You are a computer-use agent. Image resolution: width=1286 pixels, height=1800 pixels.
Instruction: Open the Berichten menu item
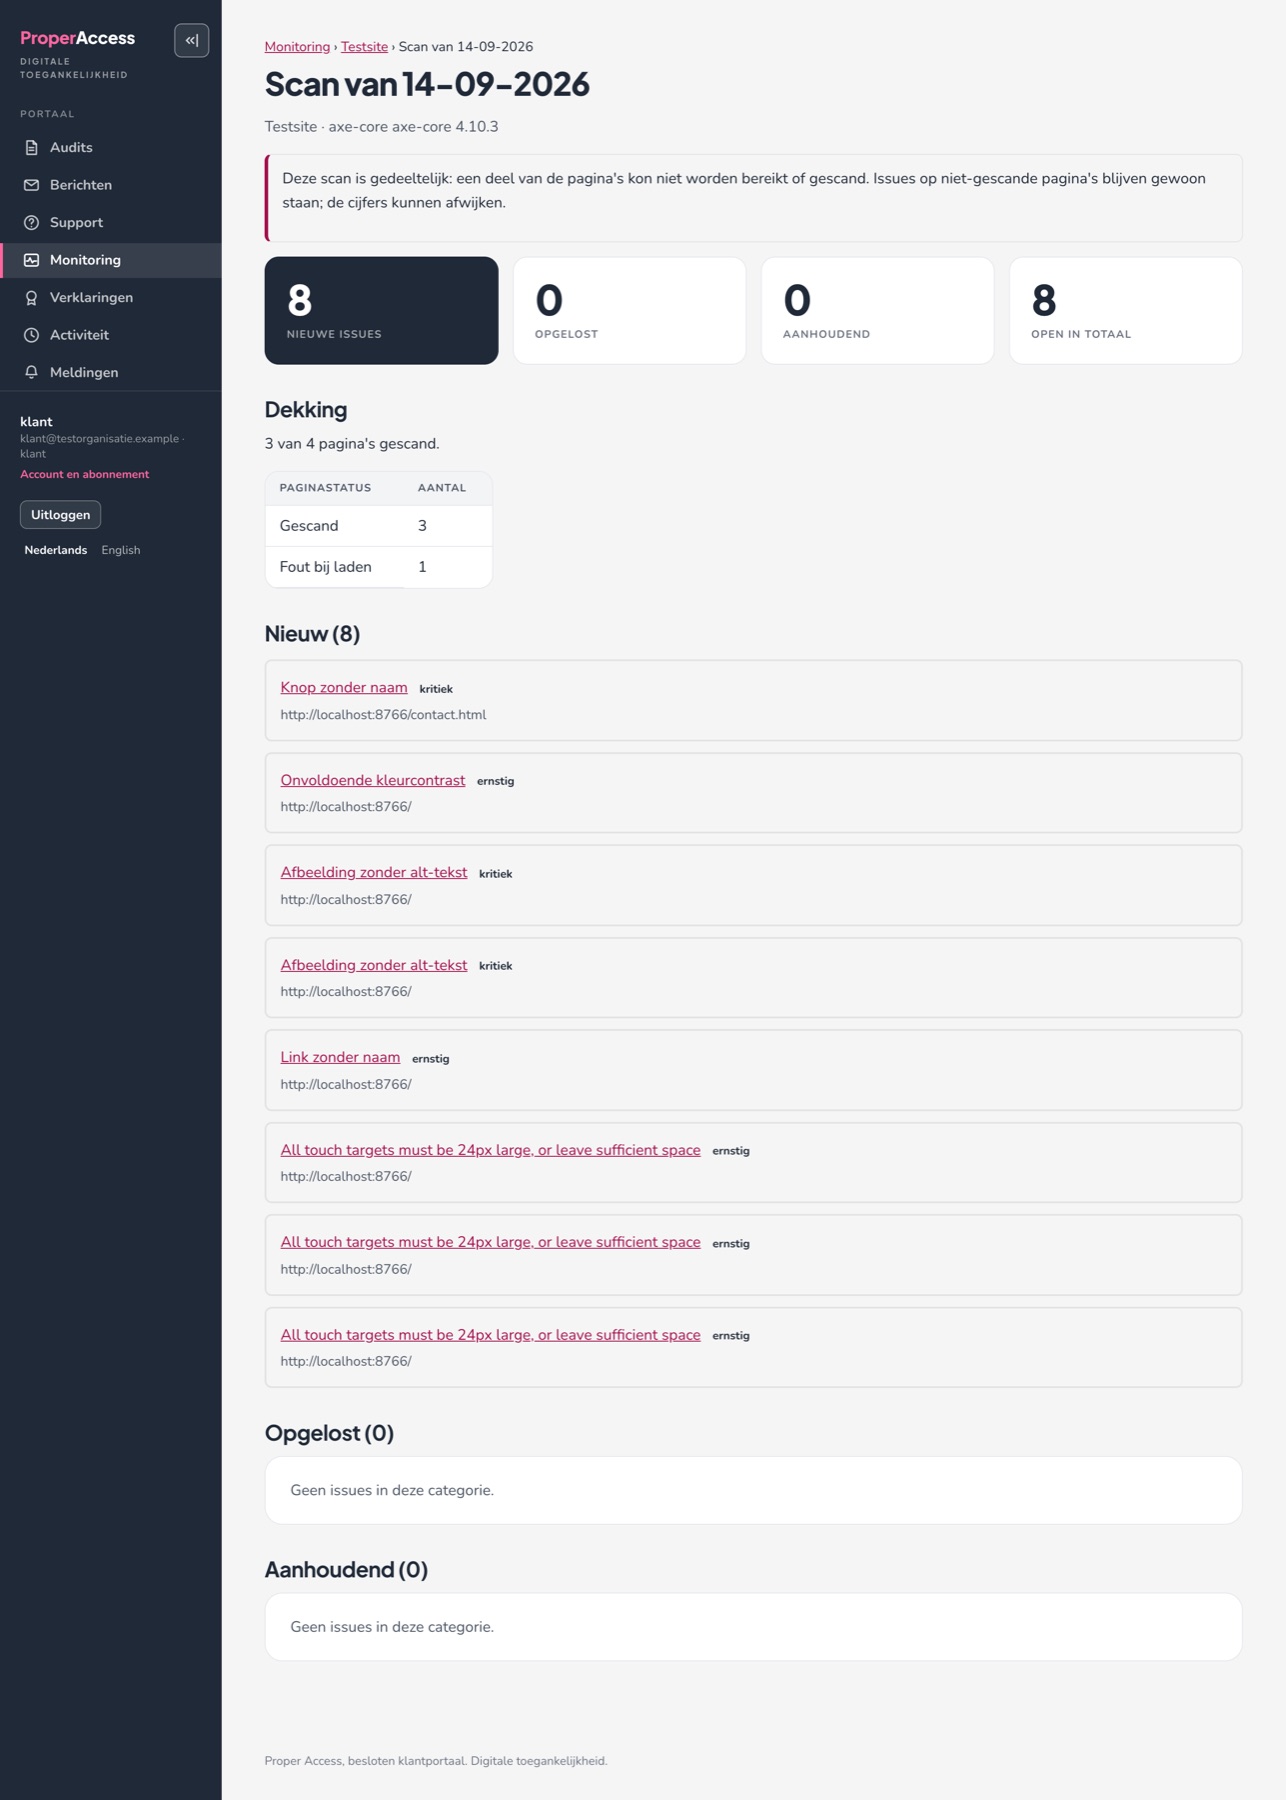click(x=111, y=185)
